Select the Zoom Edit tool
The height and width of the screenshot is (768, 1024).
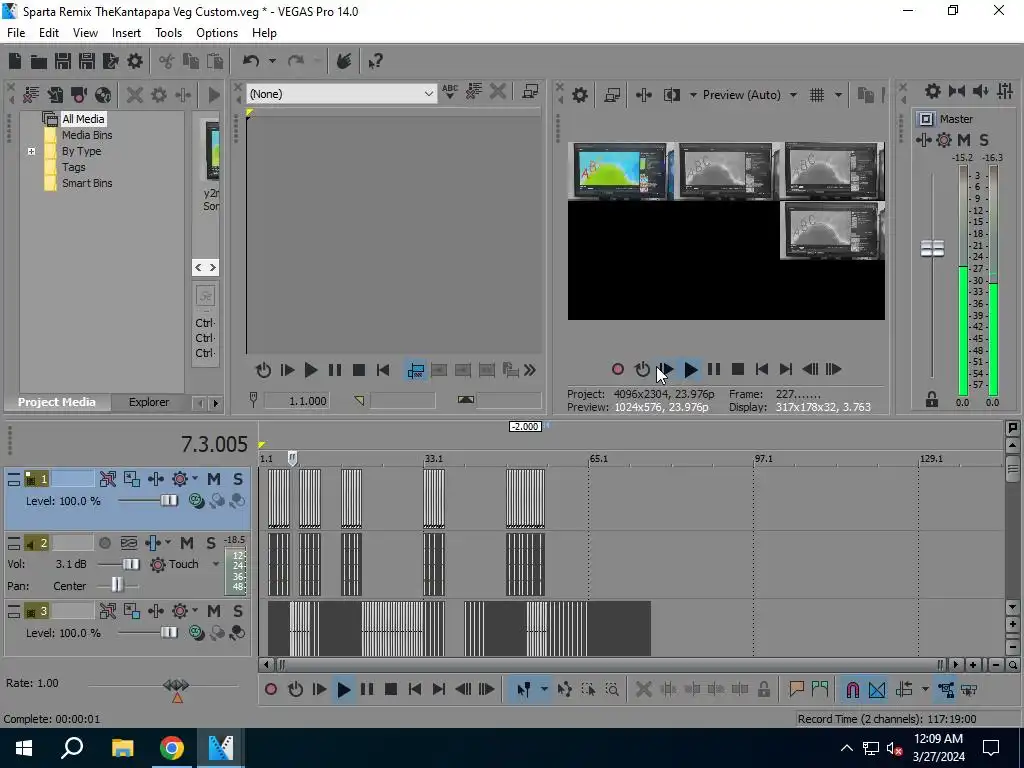click(x=612, y=689)
